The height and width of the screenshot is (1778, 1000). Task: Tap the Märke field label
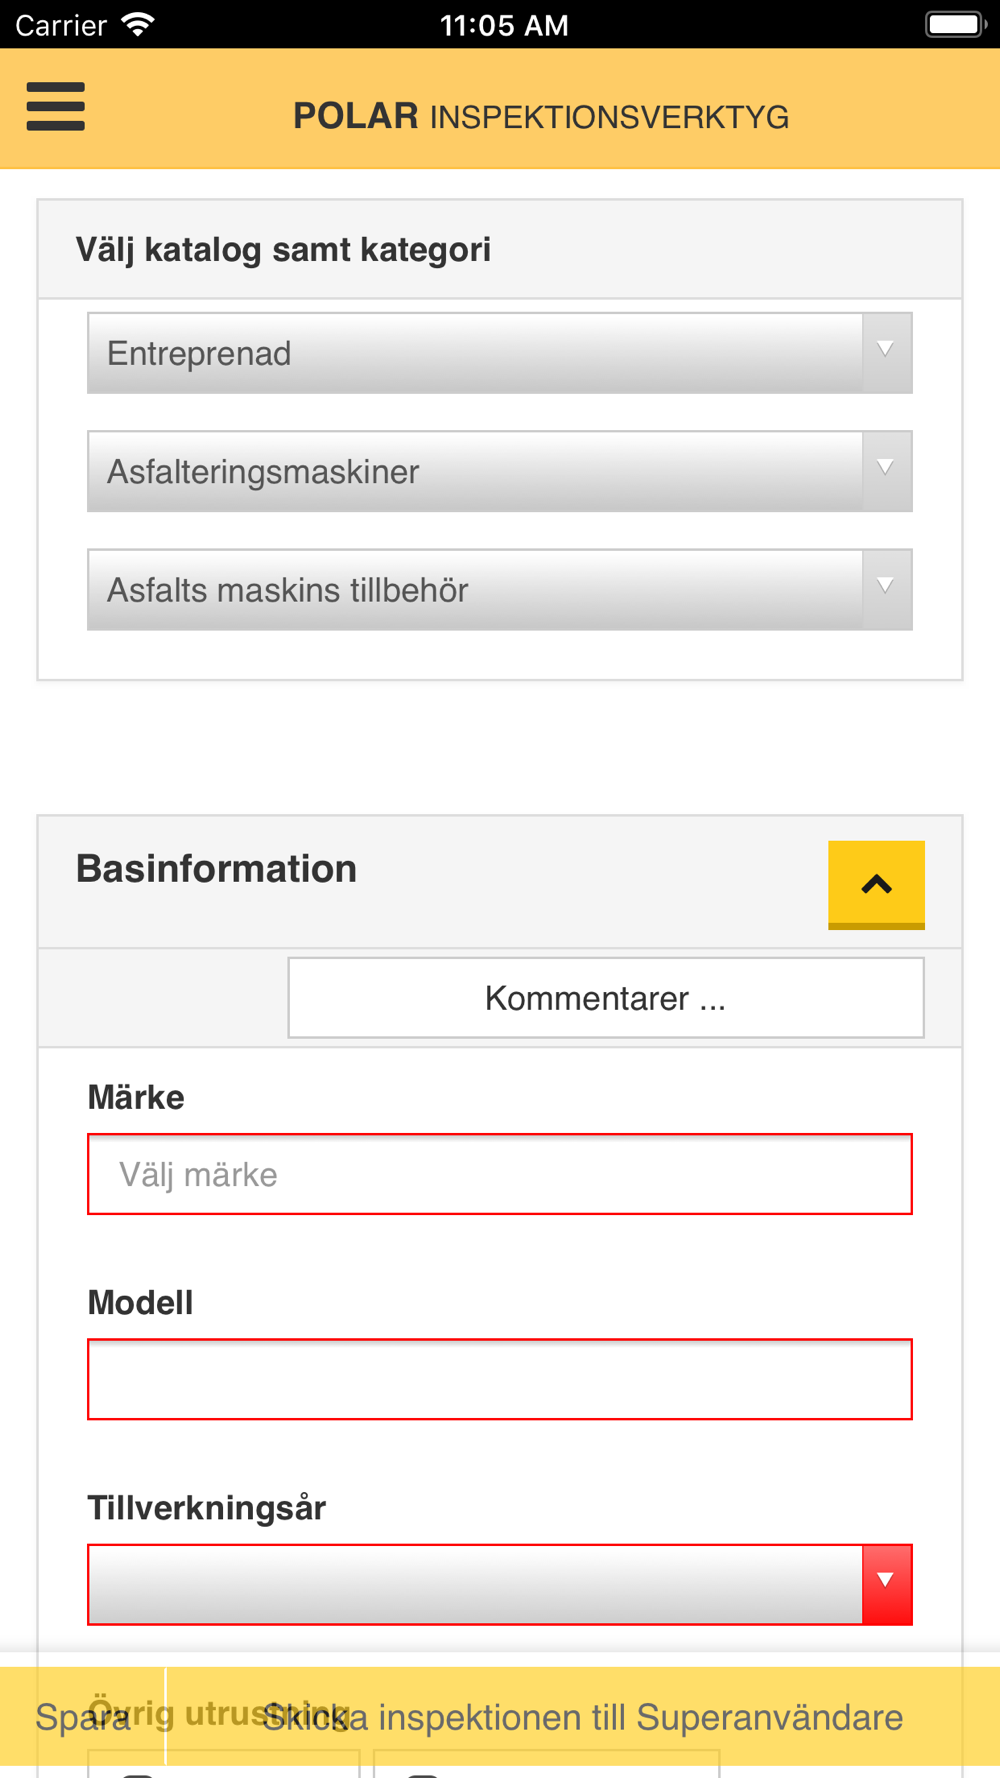pos(136,1097)
